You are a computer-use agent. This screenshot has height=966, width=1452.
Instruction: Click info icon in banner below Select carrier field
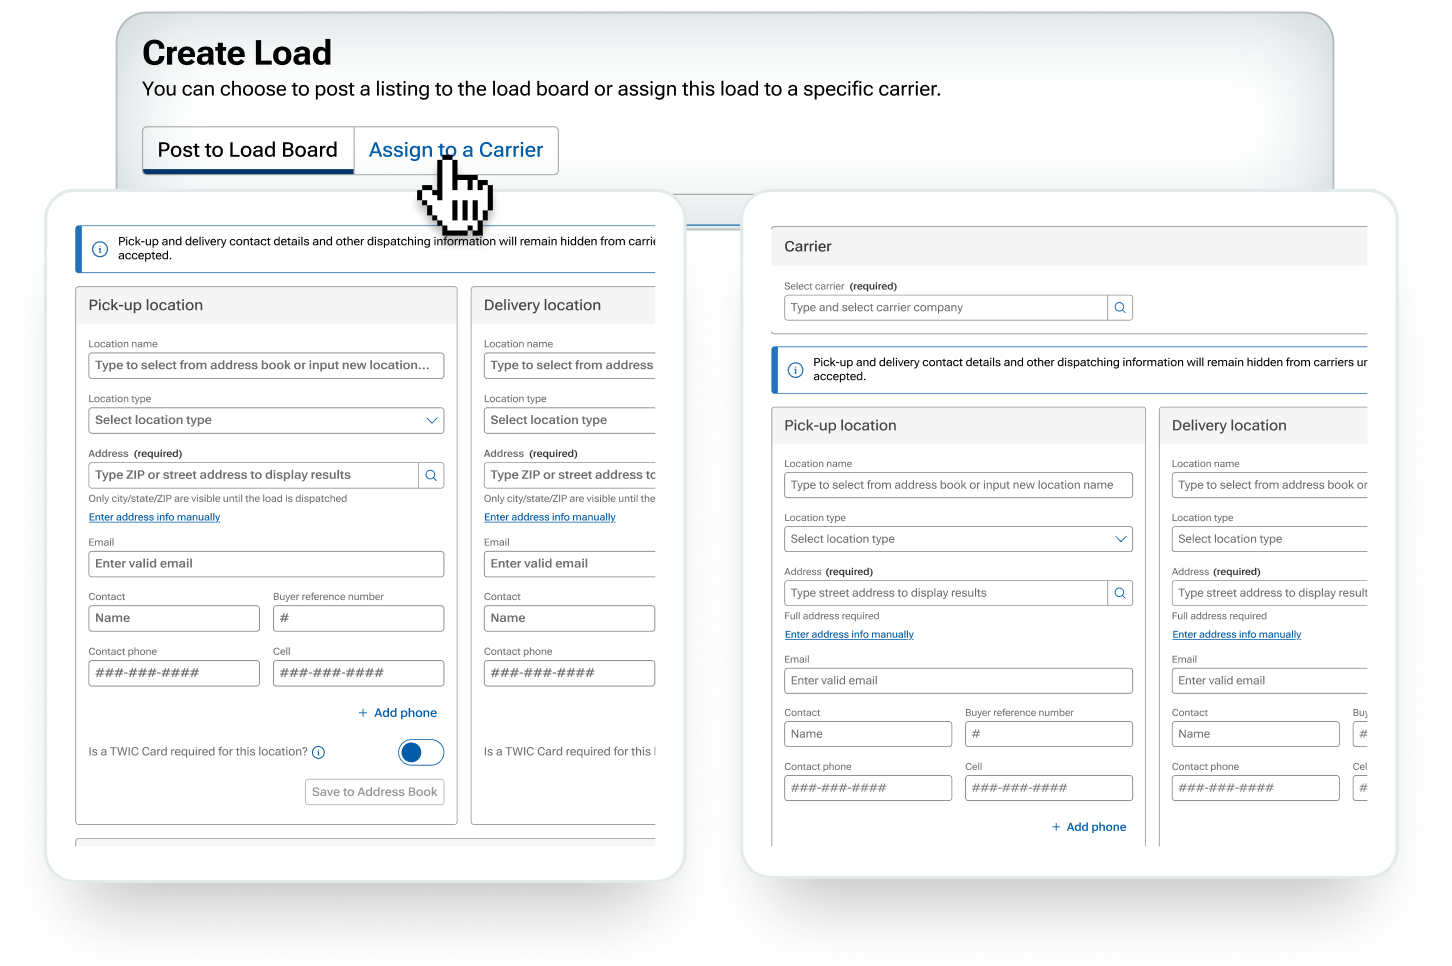coord(796,370)
